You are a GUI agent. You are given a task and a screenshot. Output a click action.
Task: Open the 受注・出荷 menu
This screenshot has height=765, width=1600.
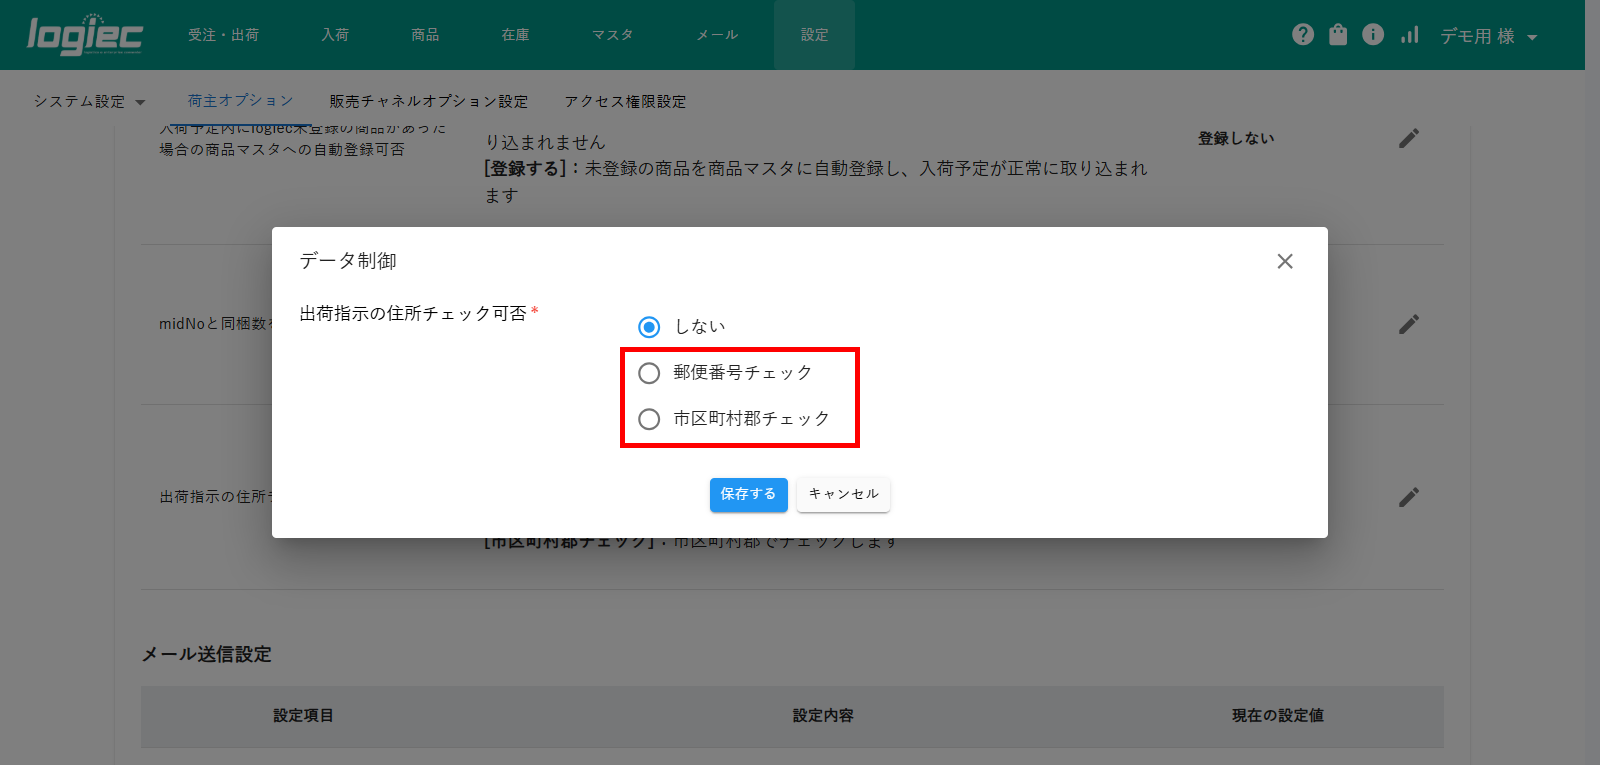tap(223, 35)
